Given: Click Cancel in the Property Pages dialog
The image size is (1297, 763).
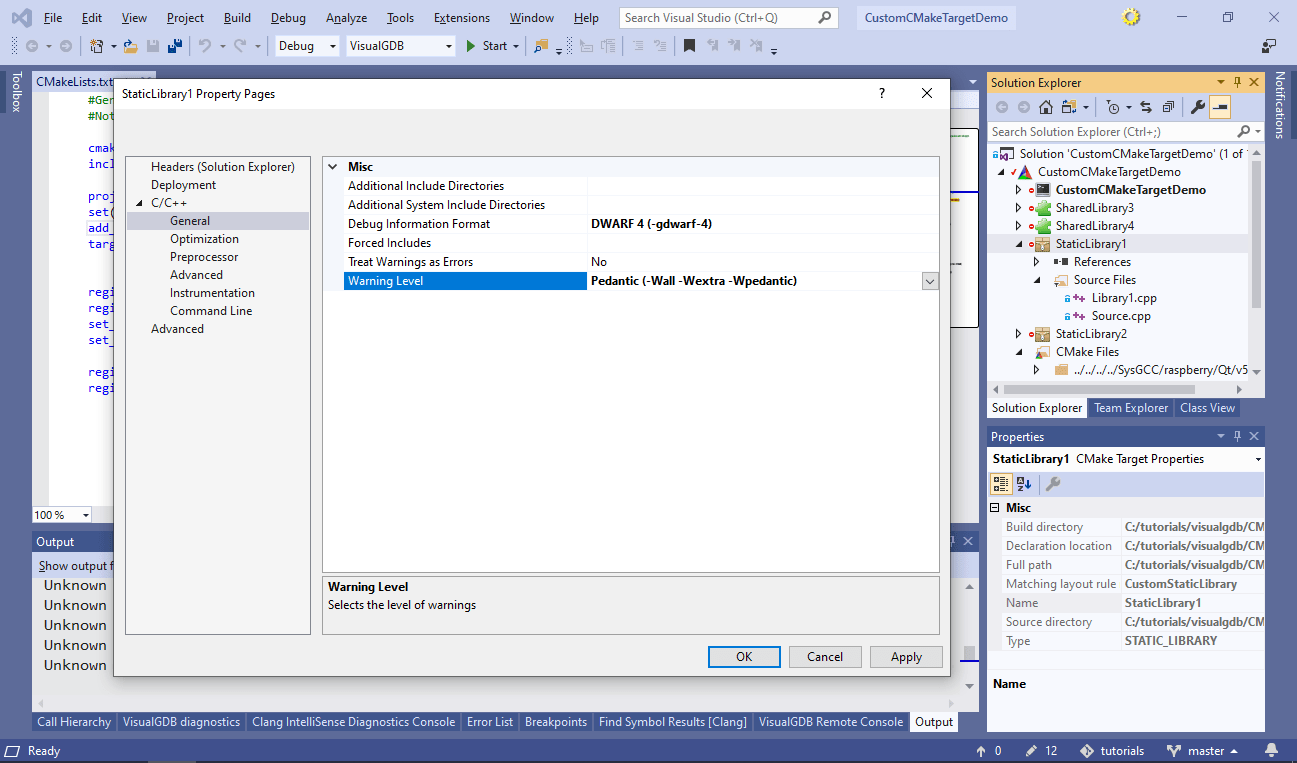Looking at the screenshot, I should [x=825, y=657].
